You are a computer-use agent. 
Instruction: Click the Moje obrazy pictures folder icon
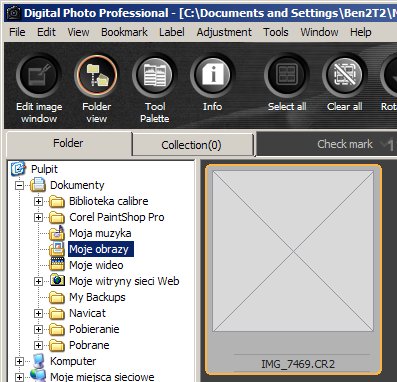[x=57, y=249]
